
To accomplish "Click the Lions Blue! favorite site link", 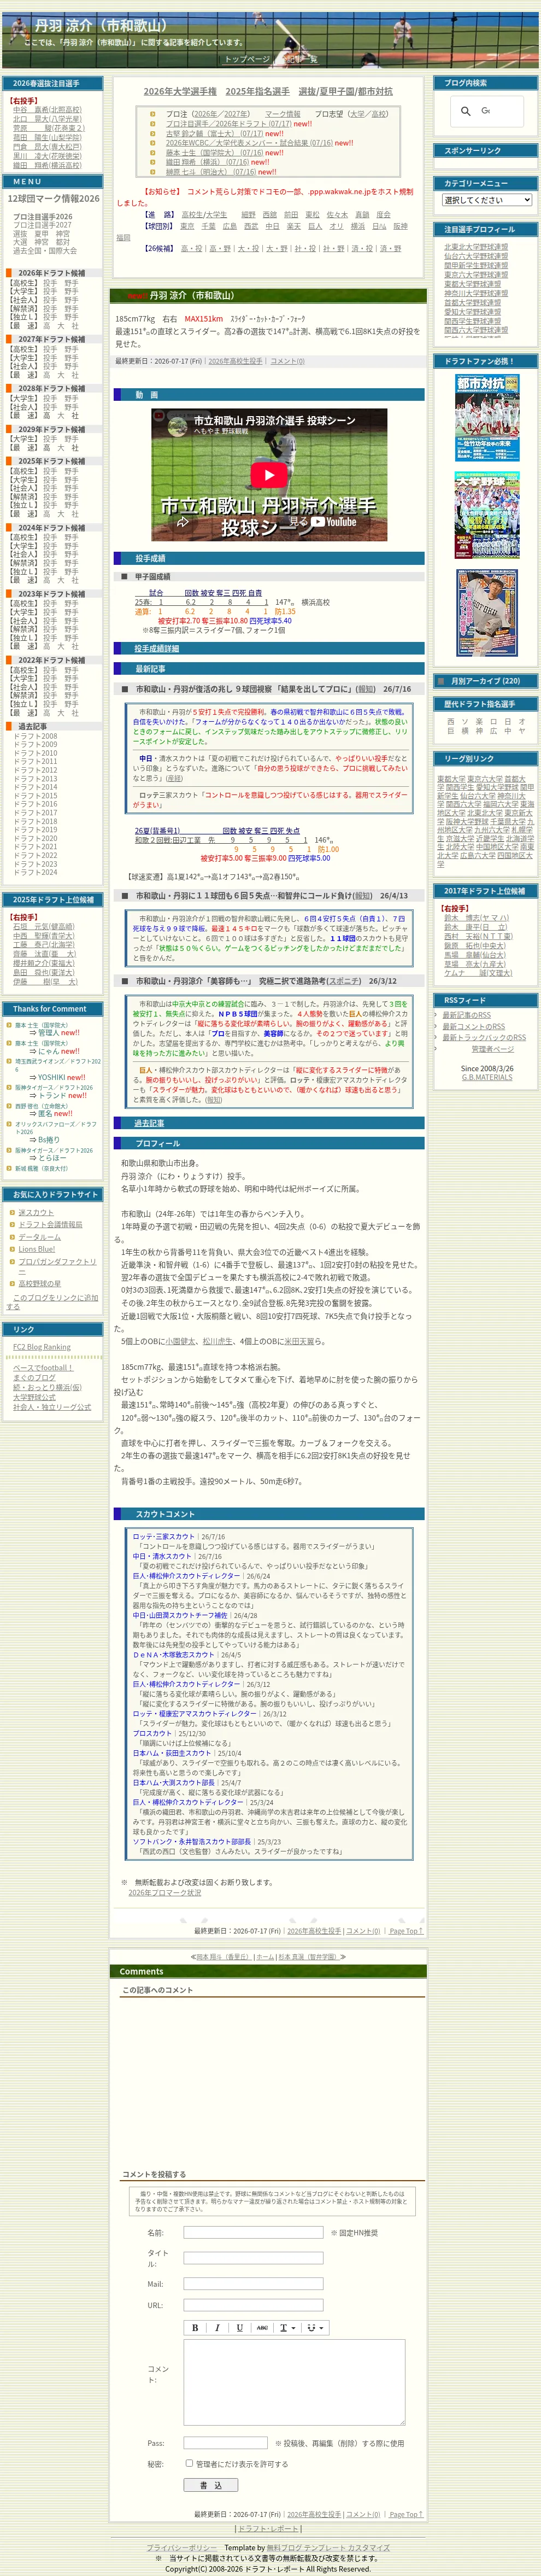I will 36,1249.
